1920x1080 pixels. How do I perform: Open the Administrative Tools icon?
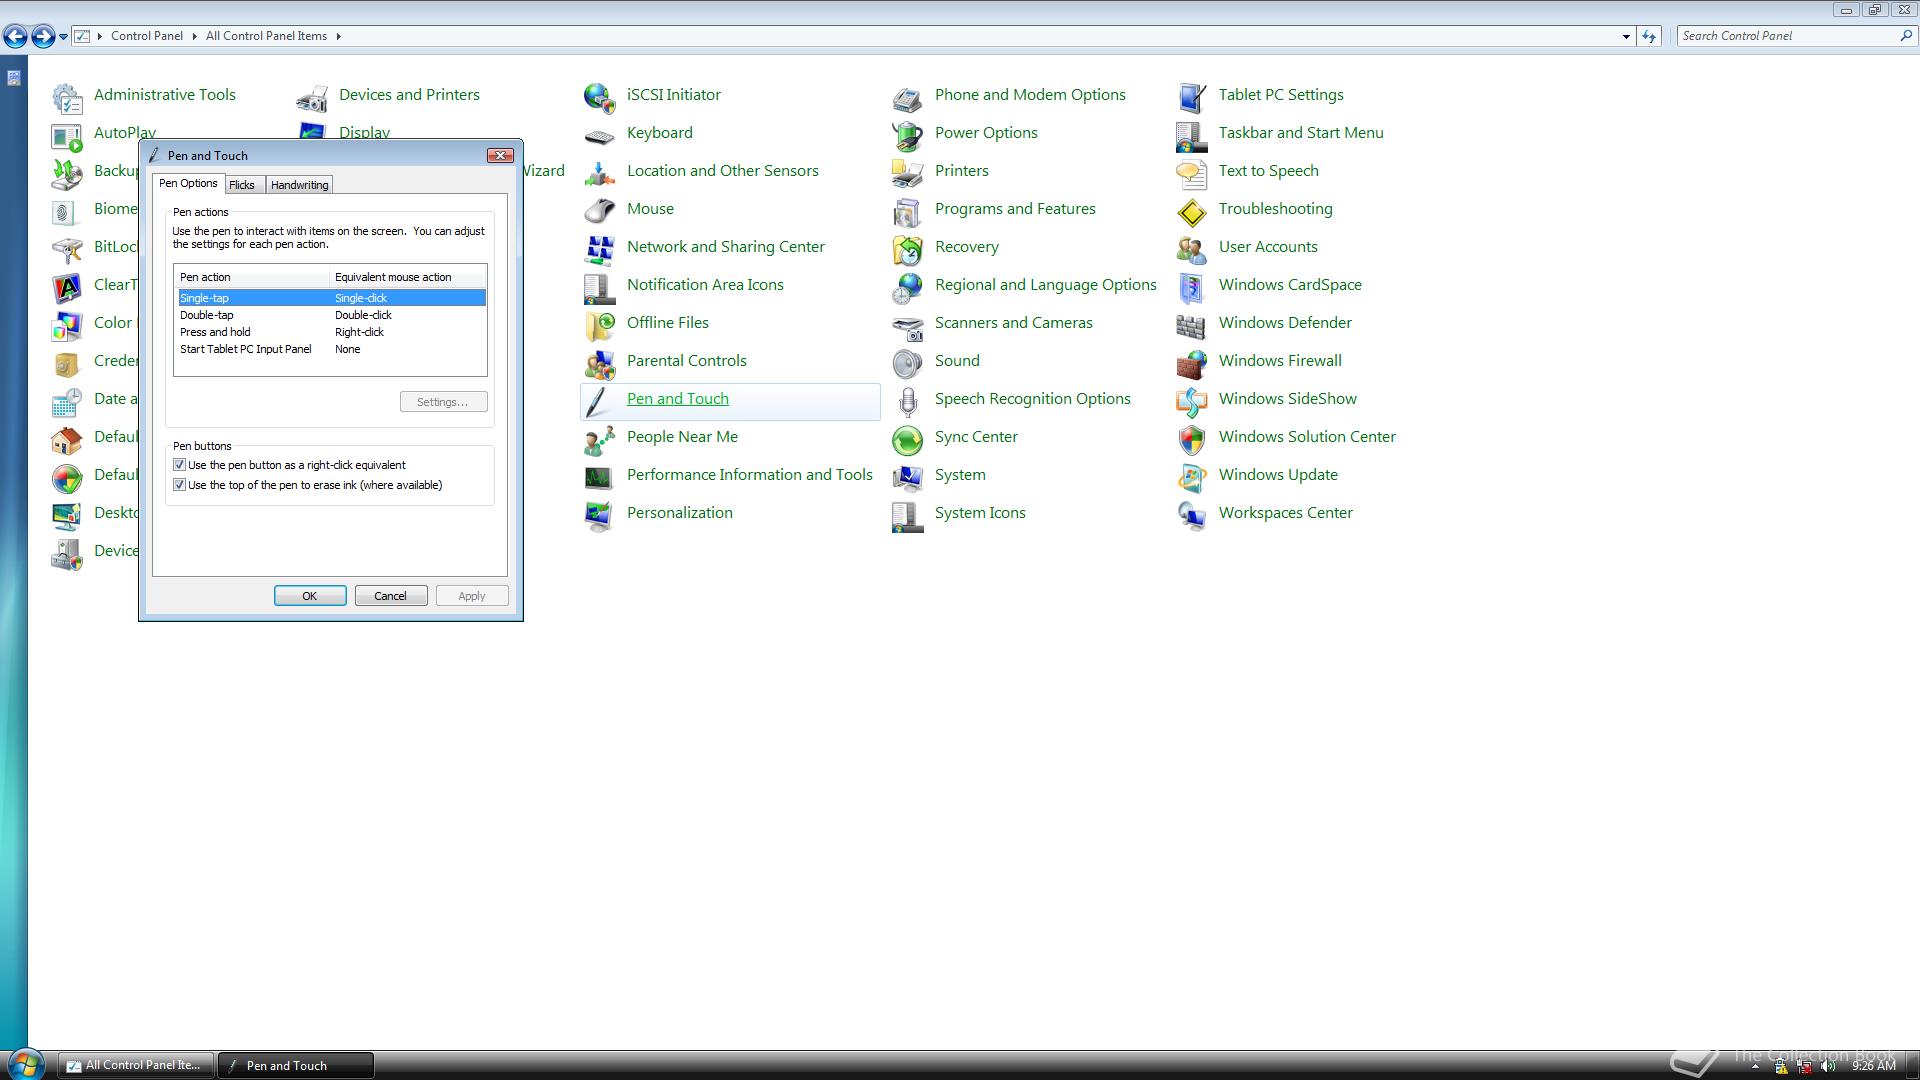(67, 97)
